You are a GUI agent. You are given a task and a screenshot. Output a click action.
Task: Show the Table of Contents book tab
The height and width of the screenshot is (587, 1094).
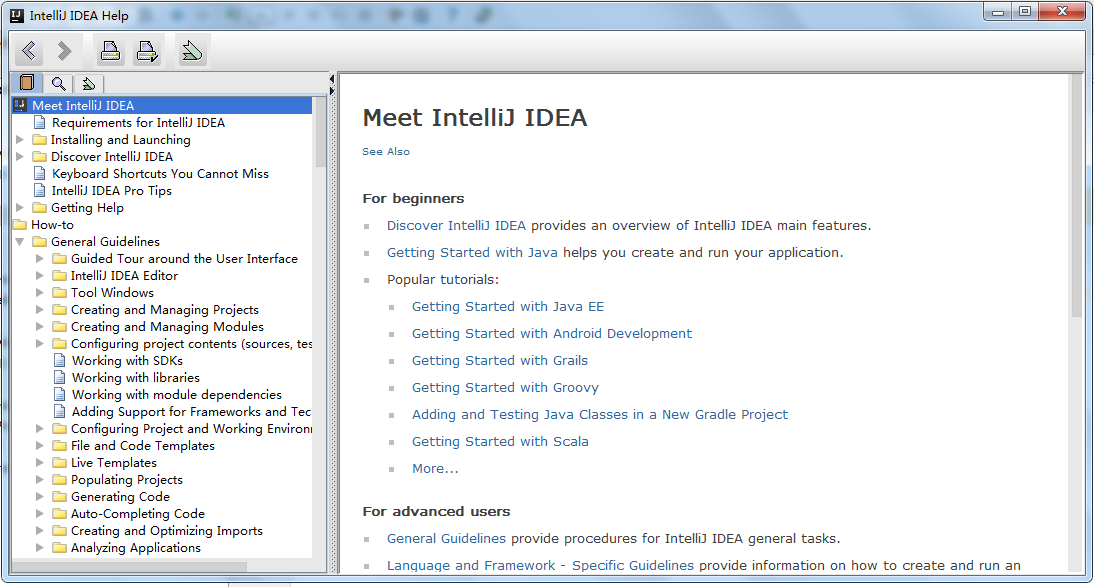coord(27,83)
